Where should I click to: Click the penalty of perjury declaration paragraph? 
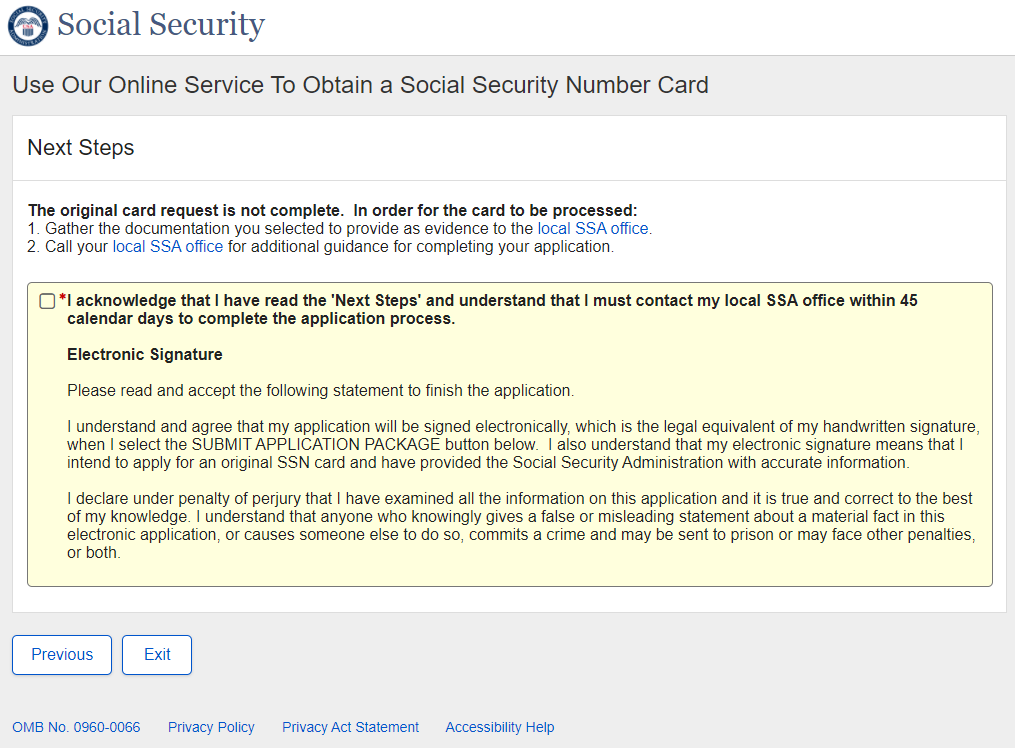pyautogui.click(x=520, y=525)
